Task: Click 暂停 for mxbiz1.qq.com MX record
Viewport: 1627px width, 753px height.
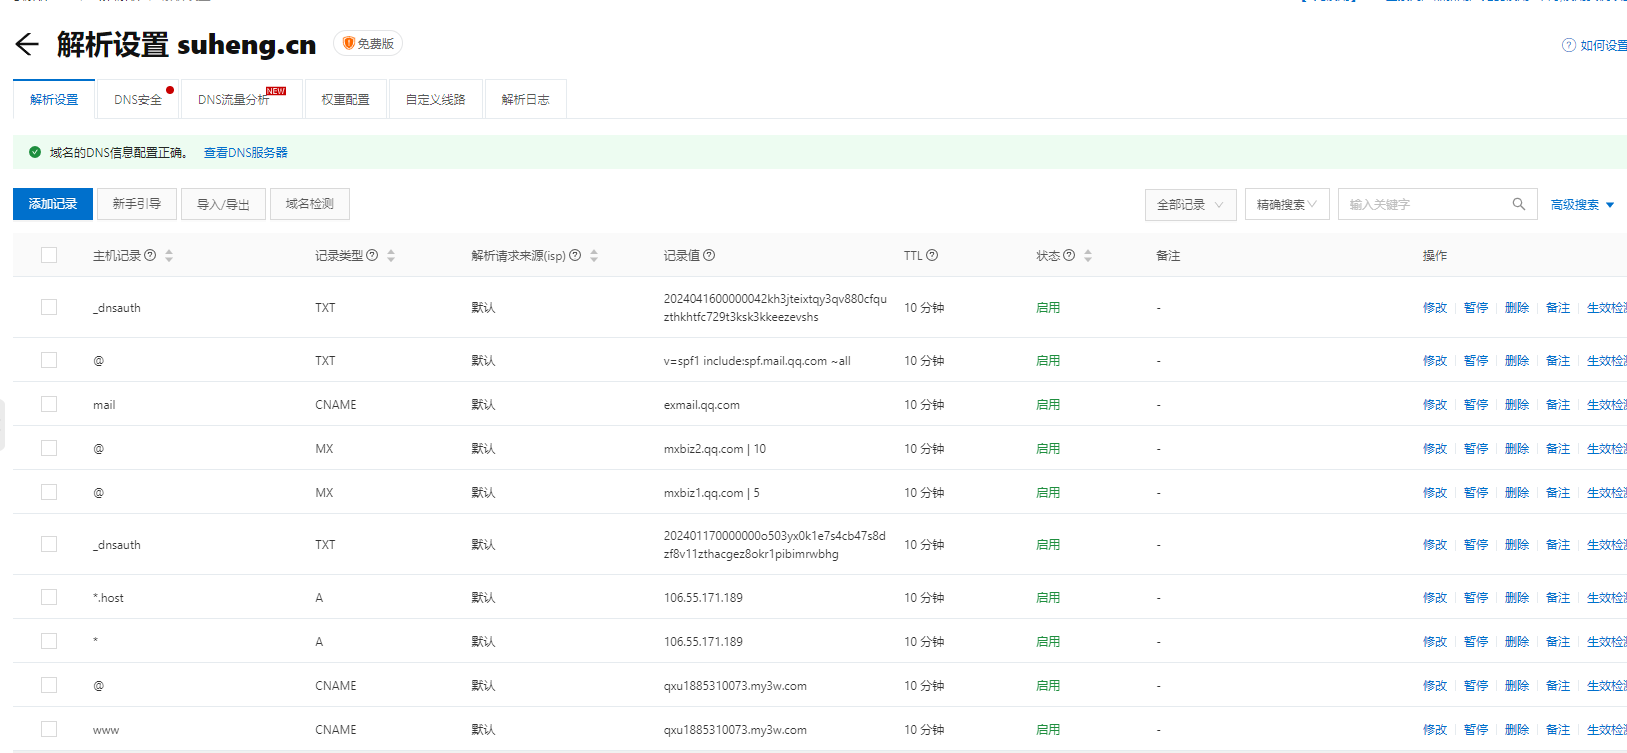Action: point(1476,492)
